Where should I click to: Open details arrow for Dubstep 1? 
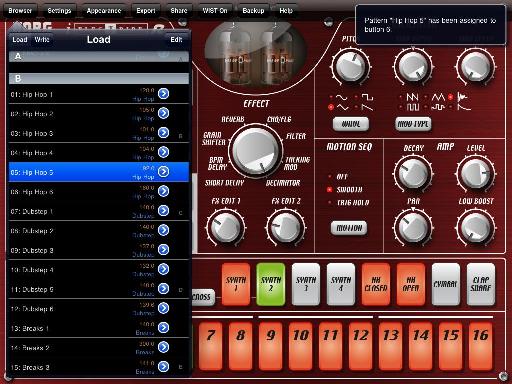163,211
